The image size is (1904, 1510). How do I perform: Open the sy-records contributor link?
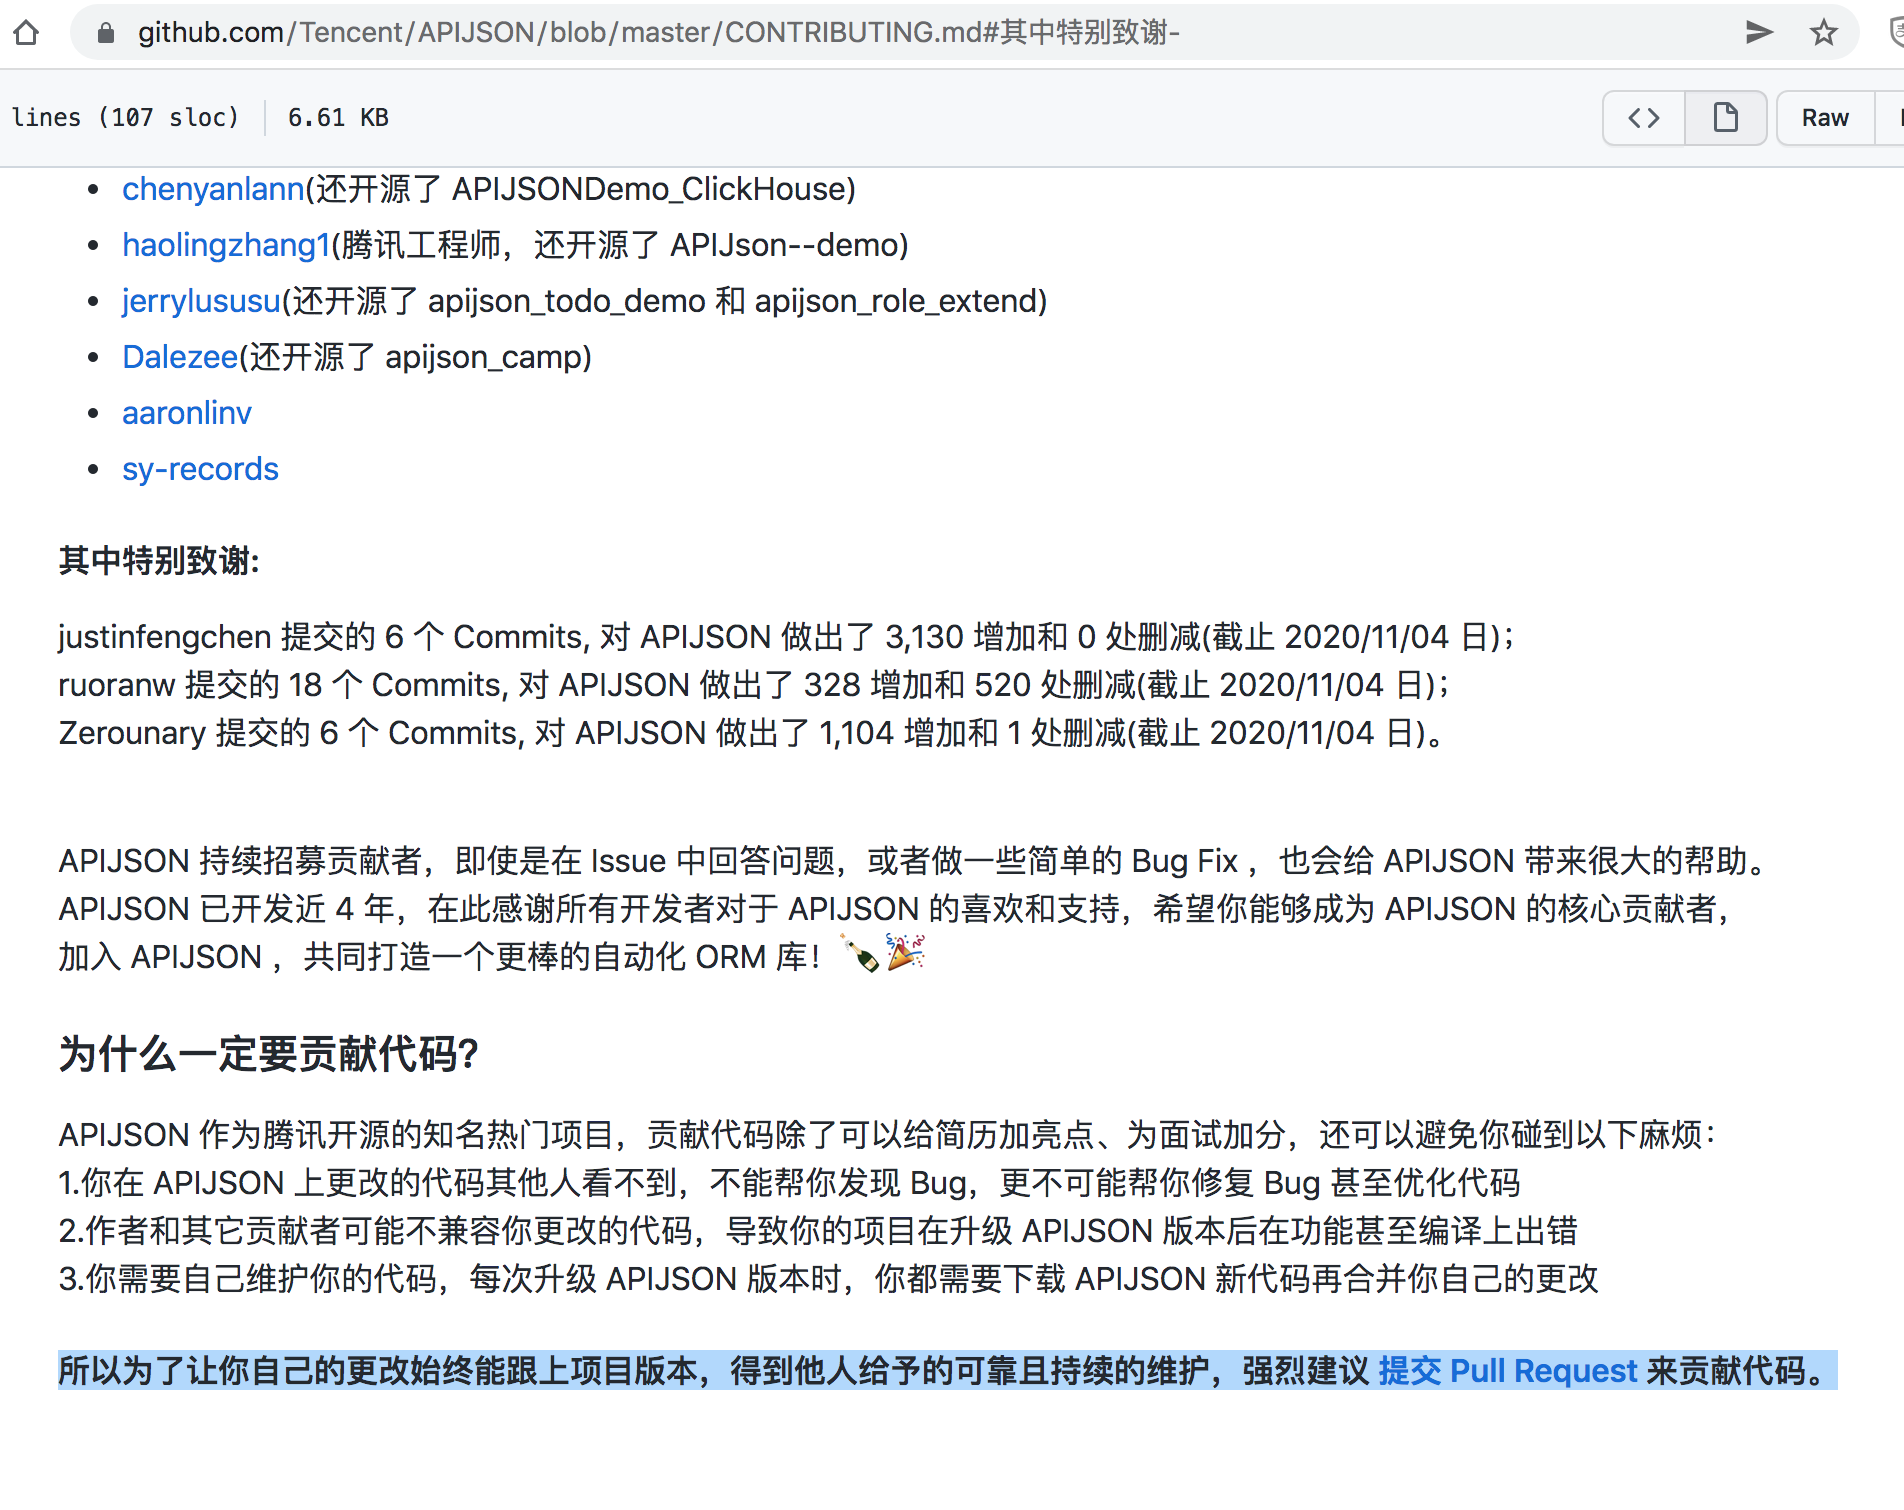(x=200, y=469)
